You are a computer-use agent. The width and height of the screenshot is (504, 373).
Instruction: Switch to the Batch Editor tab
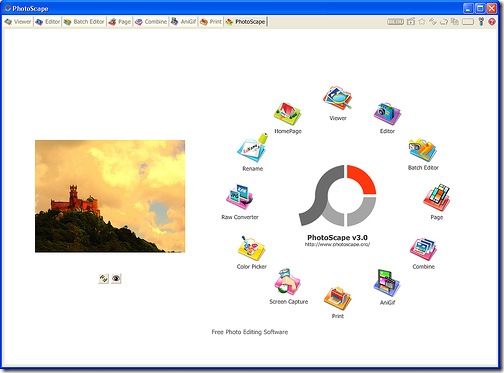(84, 22)
